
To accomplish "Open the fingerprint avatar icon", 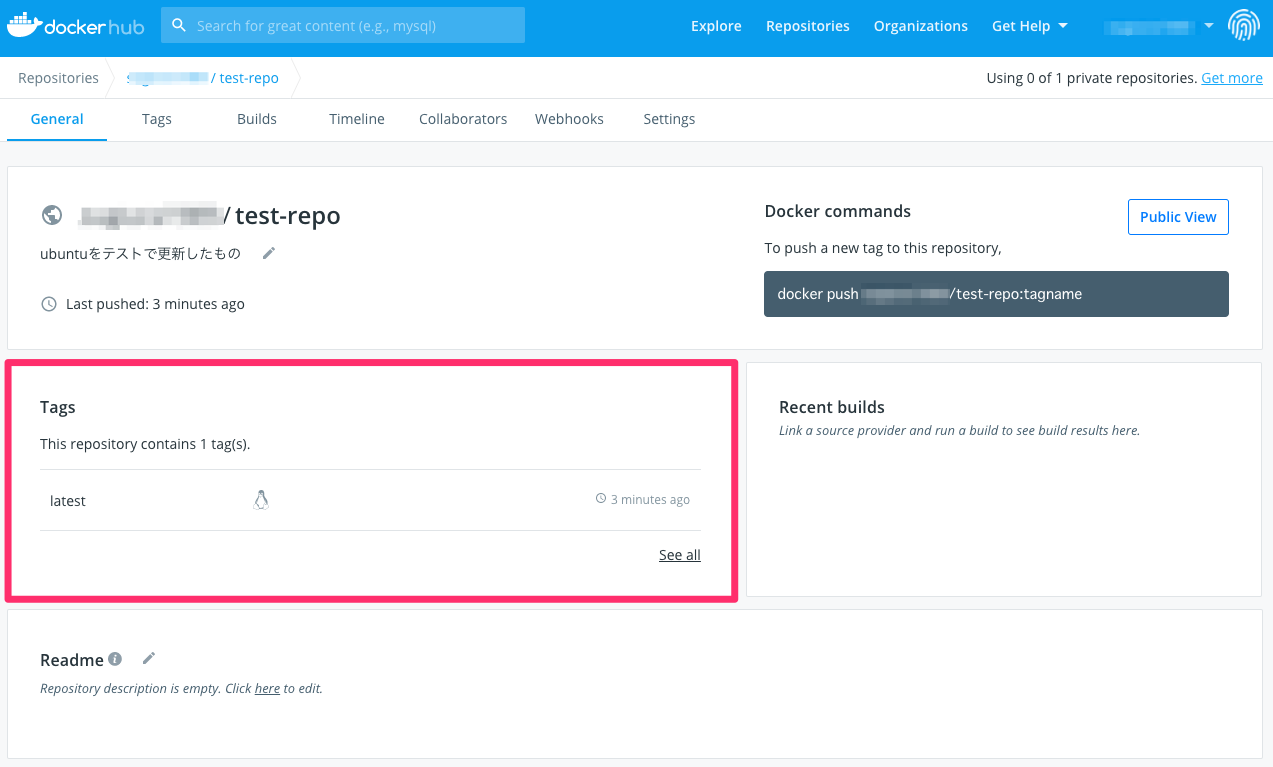I will click(1244, 26).
